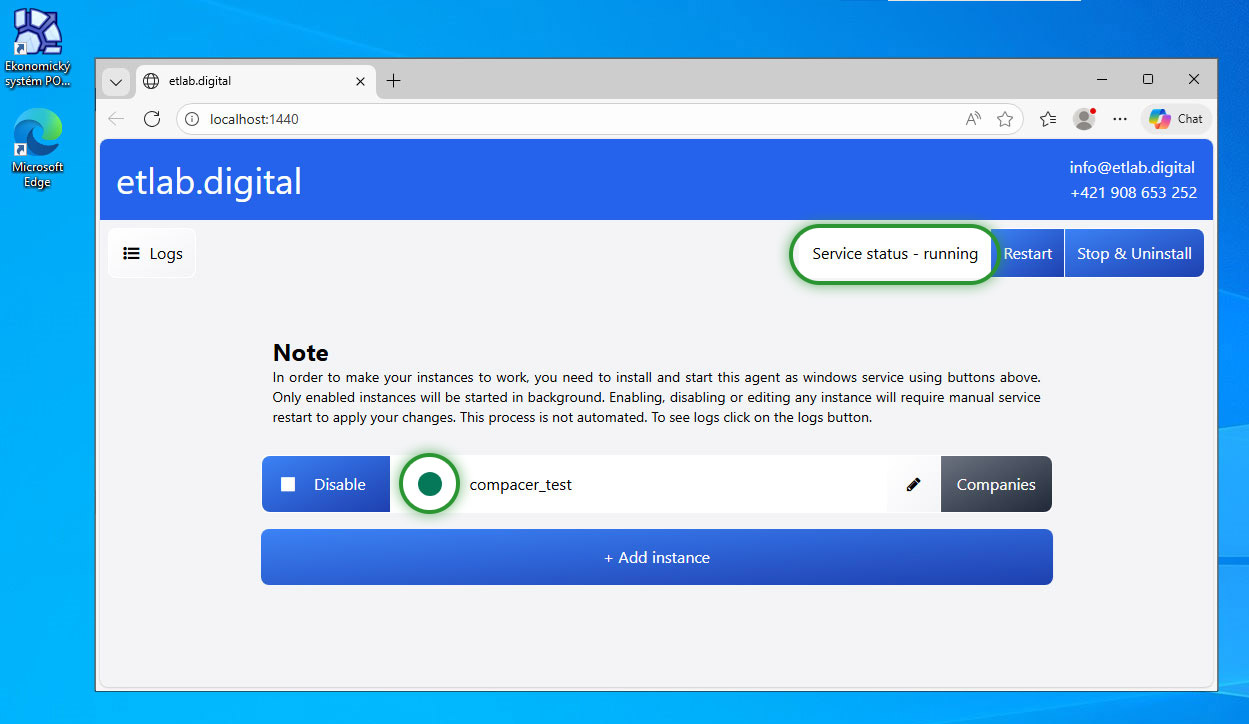Open the Read Aloud icon in address bar
Screen dimensions: 1249x724
973,119
